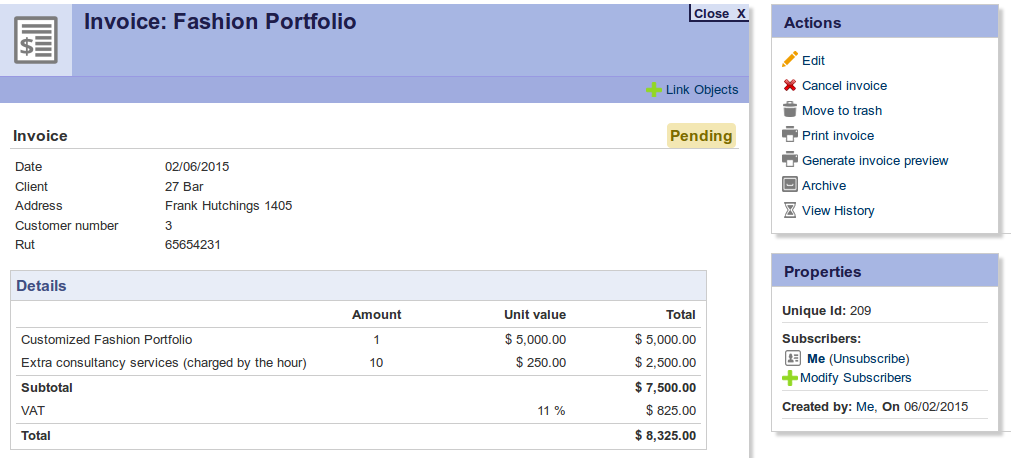Screen dimensions: 1014x458
Task: Choose Generate invoice preview action
Action: [x=874, y=161]
